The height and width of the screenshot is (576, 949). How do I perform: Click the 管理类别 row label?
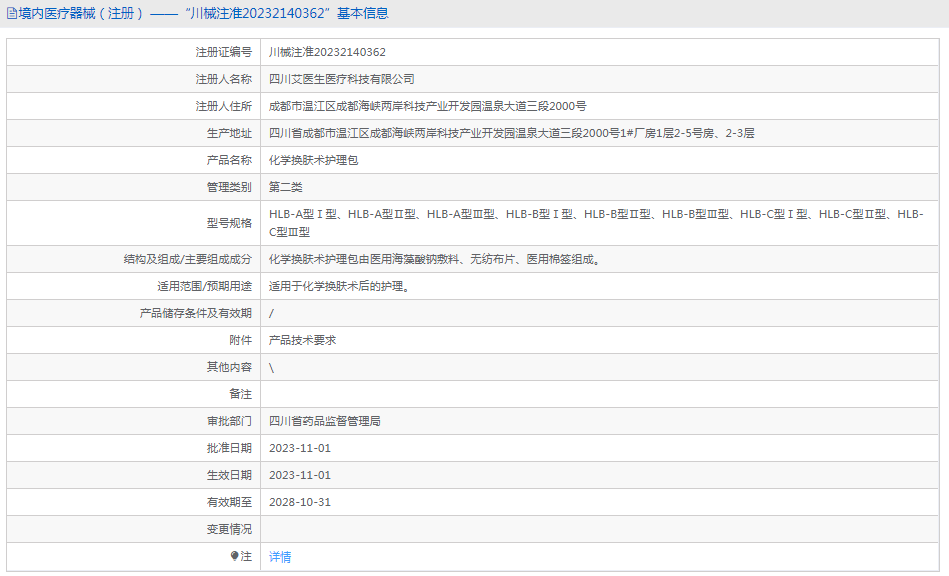pyautogui.click(x=229, y=188)
